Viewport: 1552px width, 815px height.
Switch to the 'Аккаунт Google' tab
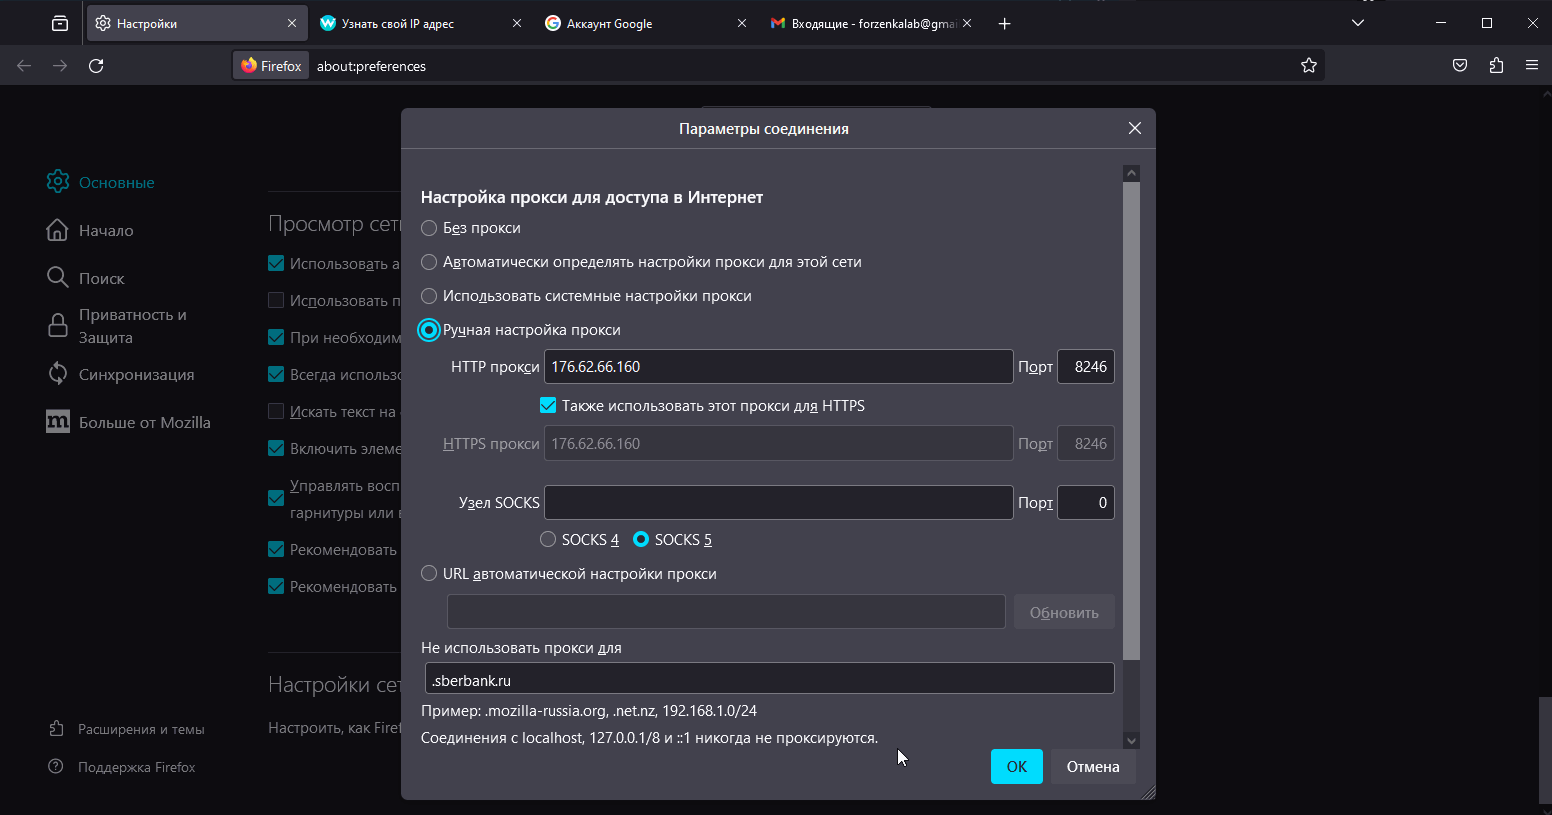tap(640, 23)
